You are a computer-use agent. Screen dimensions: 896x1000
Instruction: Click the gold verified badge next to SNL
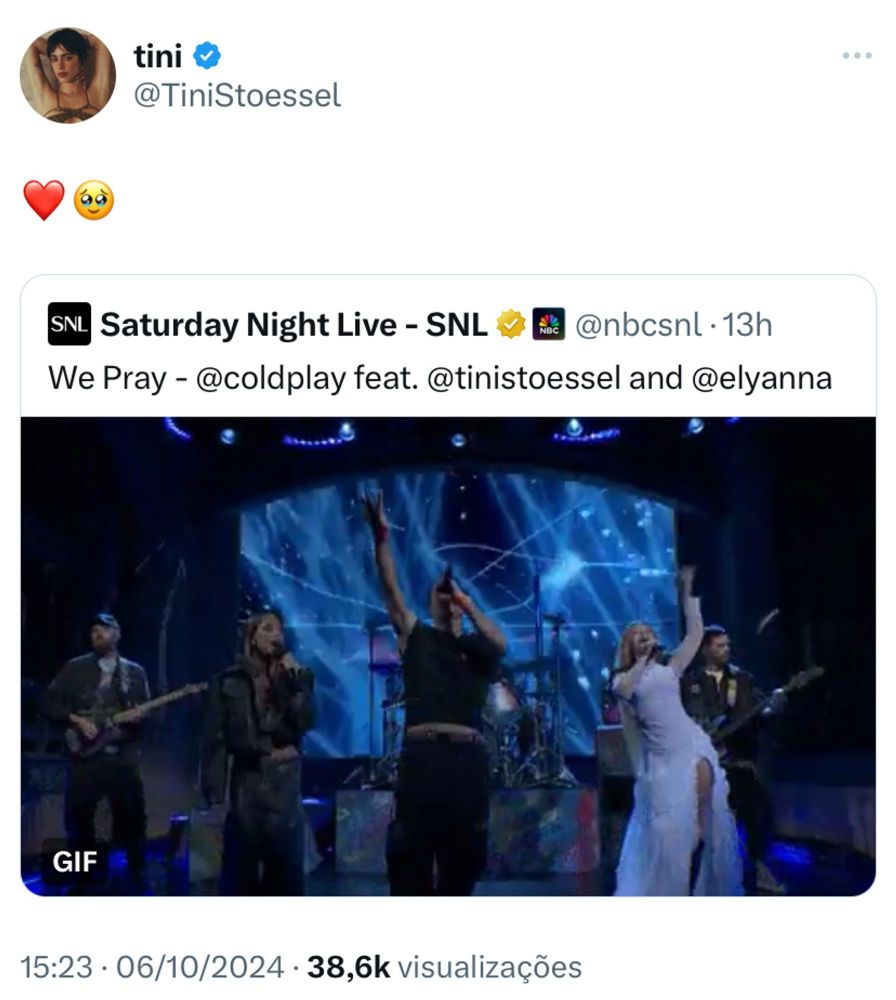coord(511,324)
